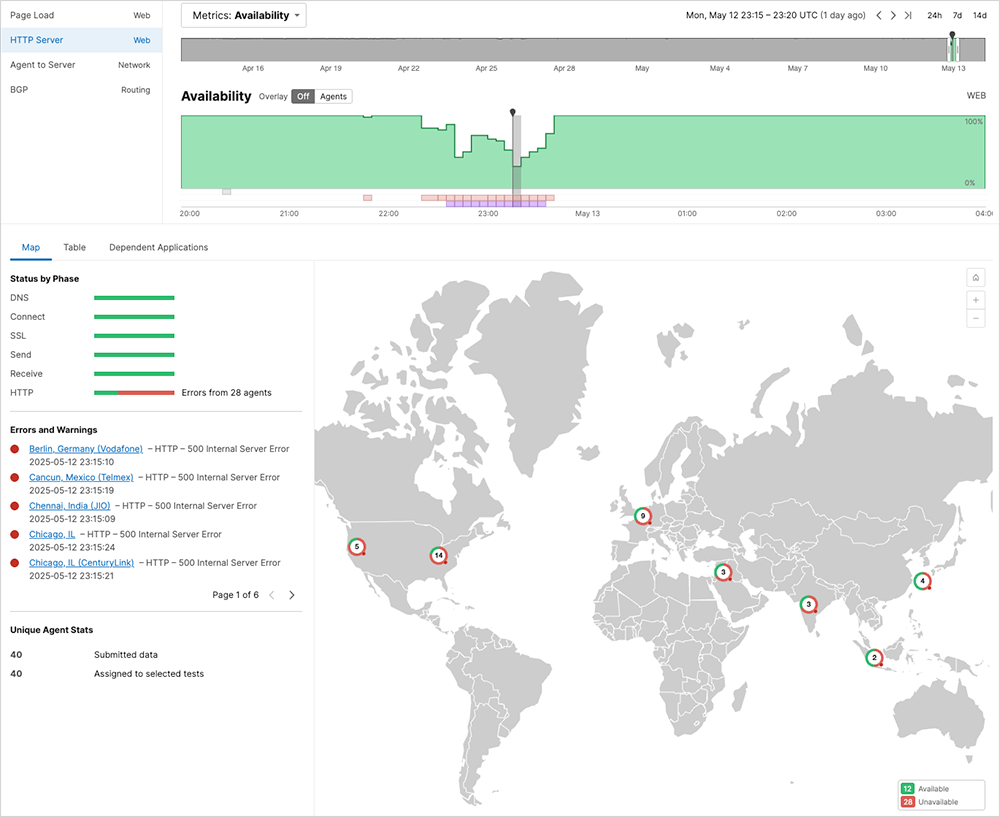Click the Europe agent cluster marker 9
The width and height of the screenshot is (1000, 817).
click(x=643, y=516)
